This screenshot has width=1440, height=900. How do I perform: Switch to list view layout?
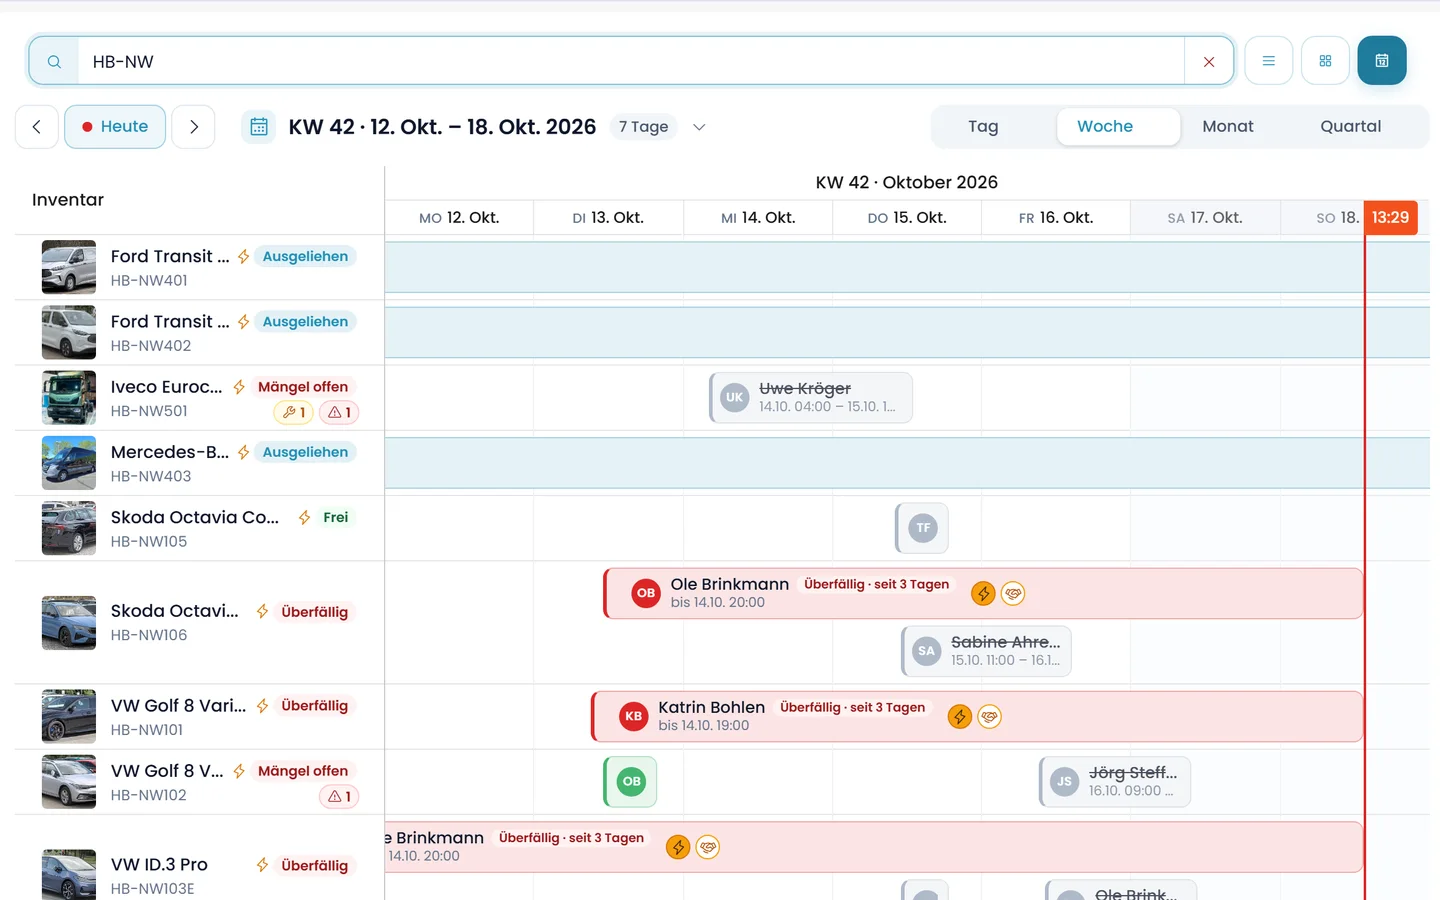[1269, 61]
